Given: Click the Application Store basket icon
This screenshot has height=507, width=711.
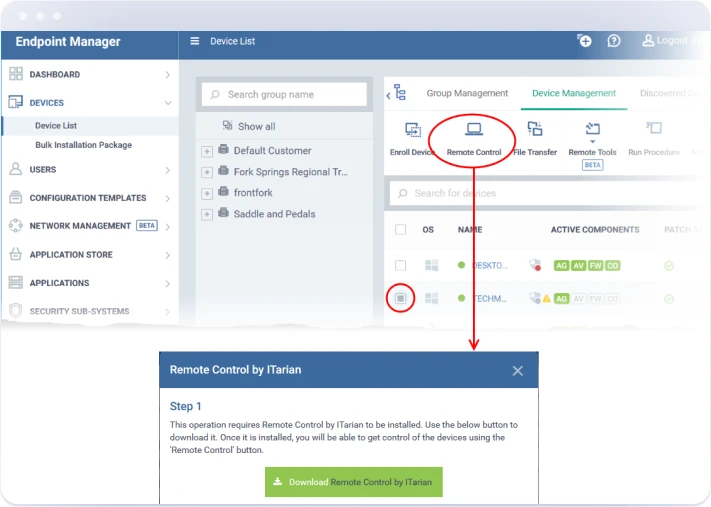Looking at the screenshot, I should 15,254.
